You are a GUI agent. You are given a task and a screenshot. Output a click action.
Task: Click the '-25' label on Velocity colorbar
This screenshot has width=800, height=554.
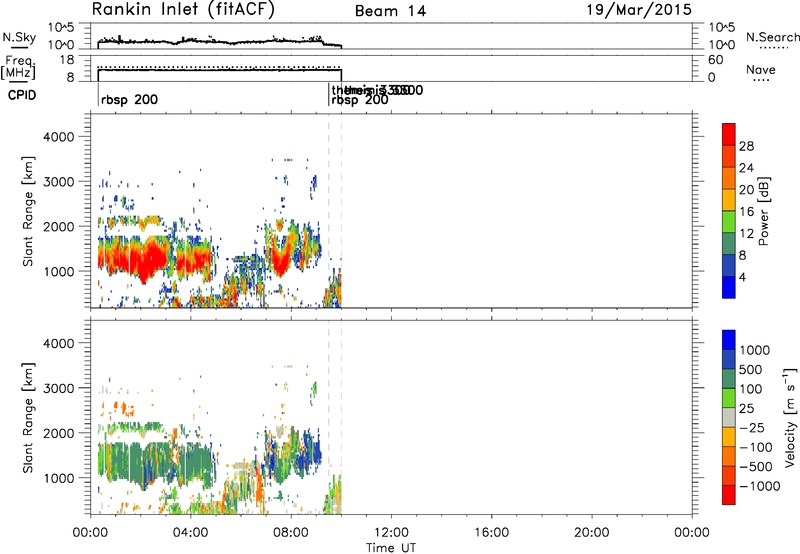coord(751,428)
